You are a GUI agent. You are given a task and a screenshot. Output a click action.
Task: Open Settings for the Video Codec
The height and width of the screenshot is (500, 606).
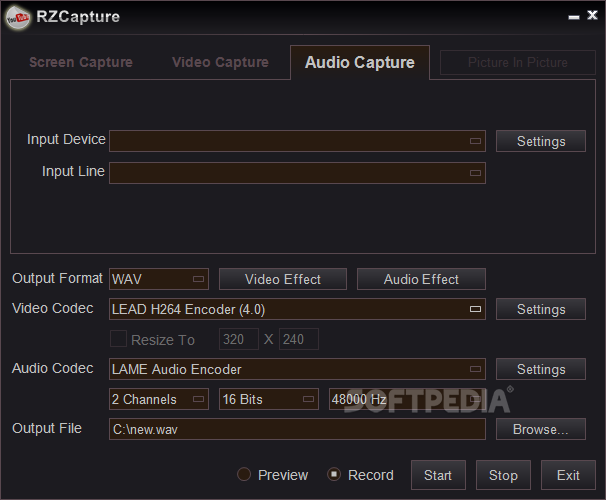point(541,309)
